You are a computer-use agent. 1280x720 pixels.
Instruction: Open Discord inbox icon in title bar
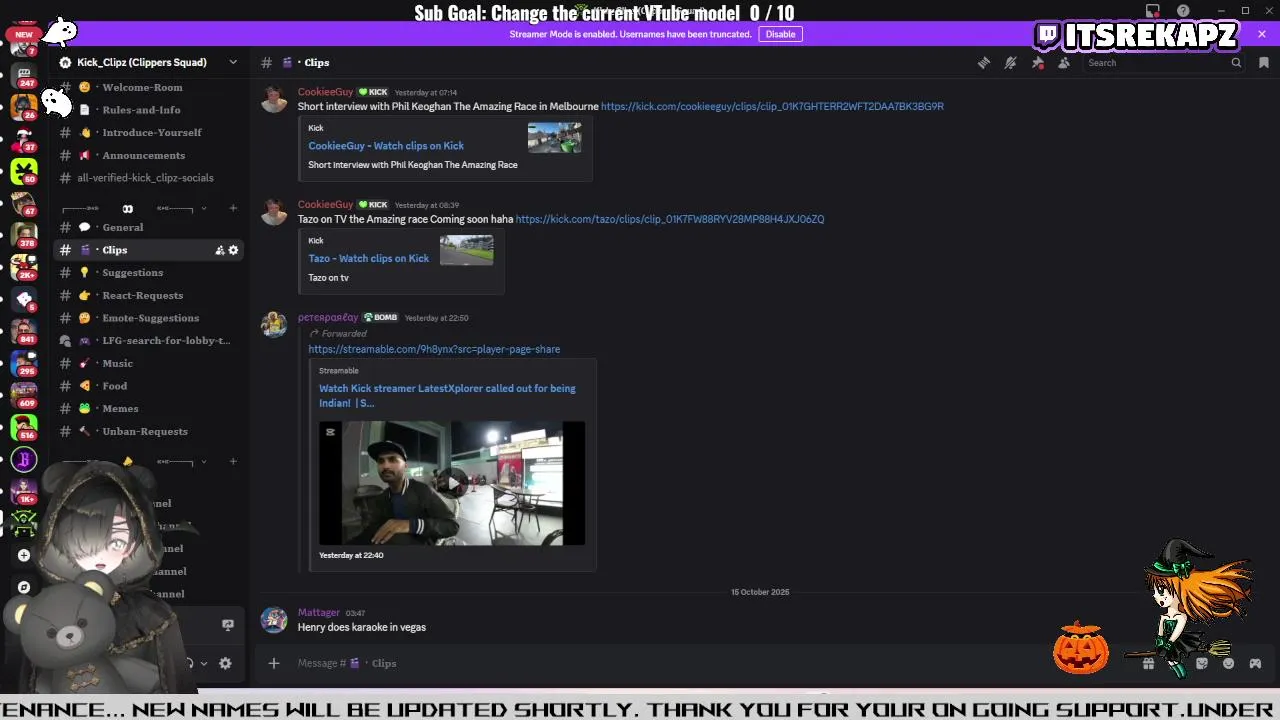(x=1153, y=11)
